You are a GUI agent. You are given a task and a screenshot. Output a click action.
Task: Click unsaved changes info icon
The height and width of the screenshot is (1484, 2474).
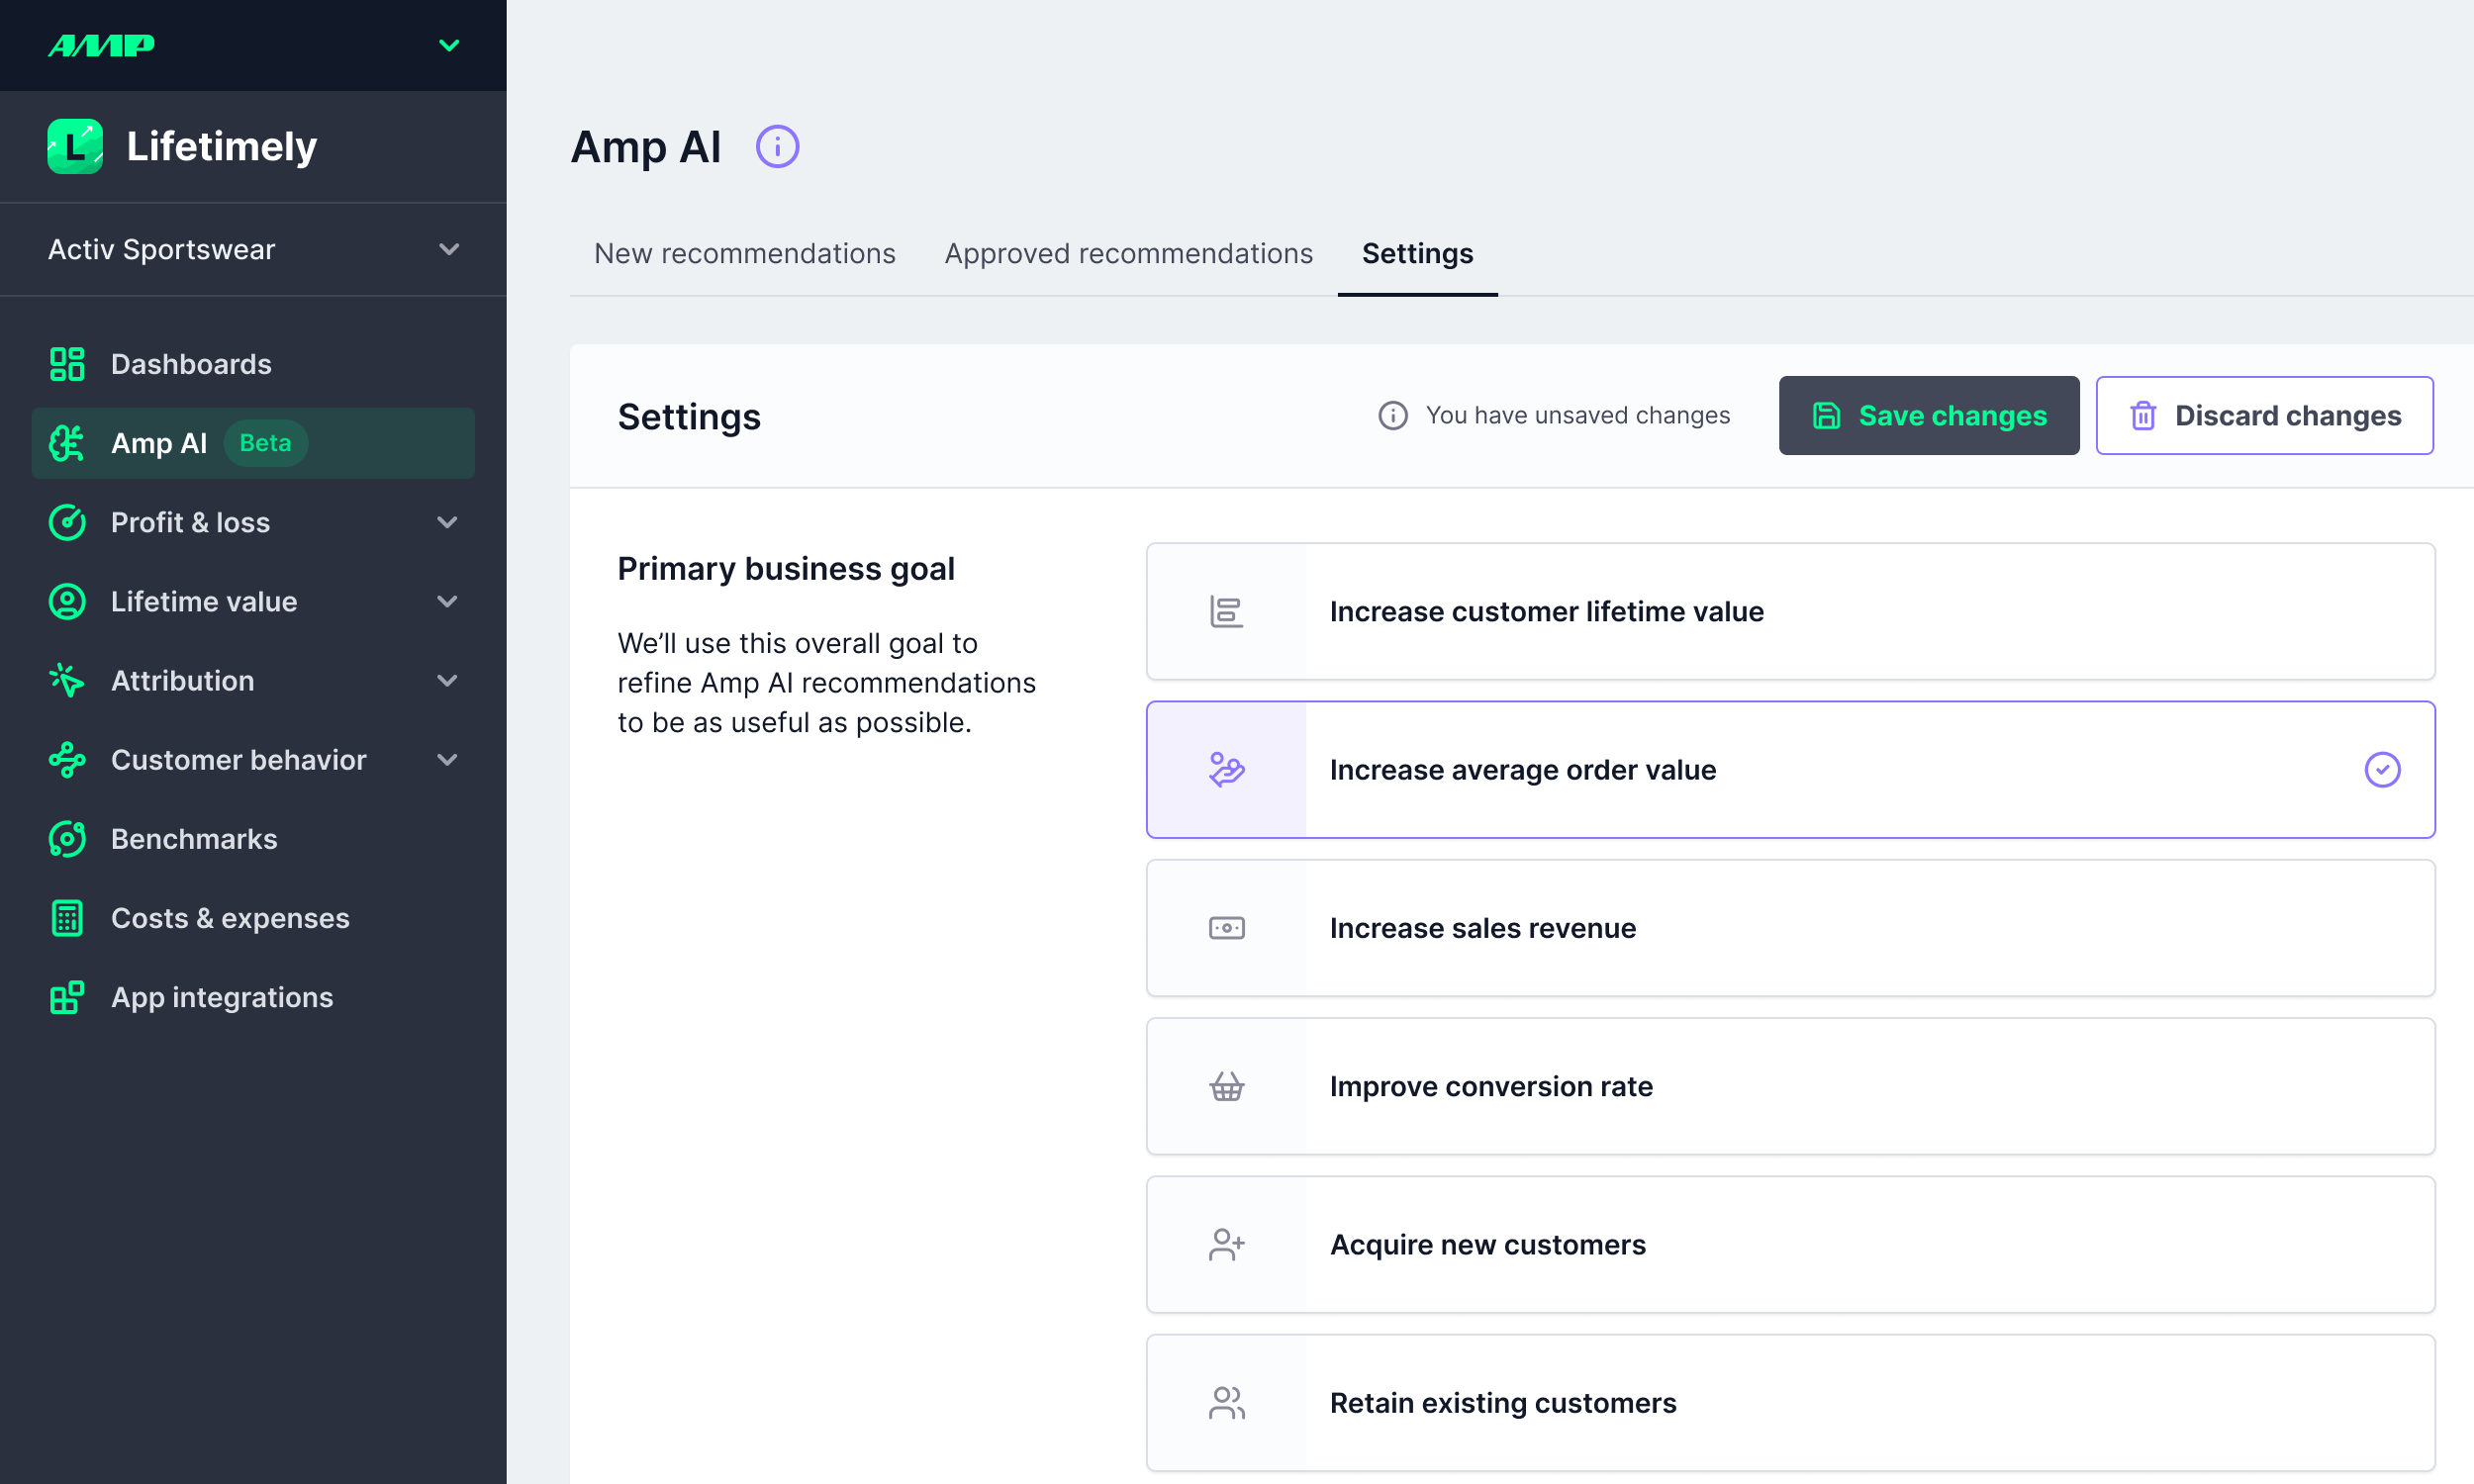[1392, 415]
